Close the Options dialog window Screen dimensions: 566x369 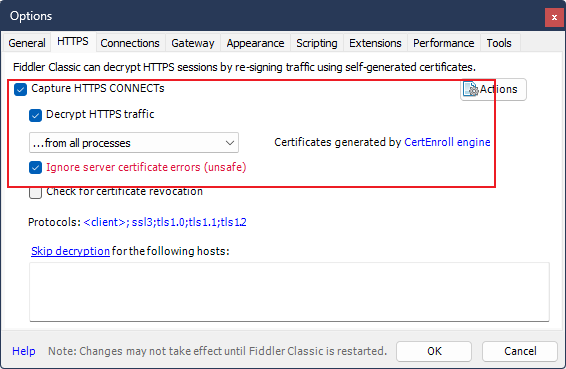(x=554, y=17)
